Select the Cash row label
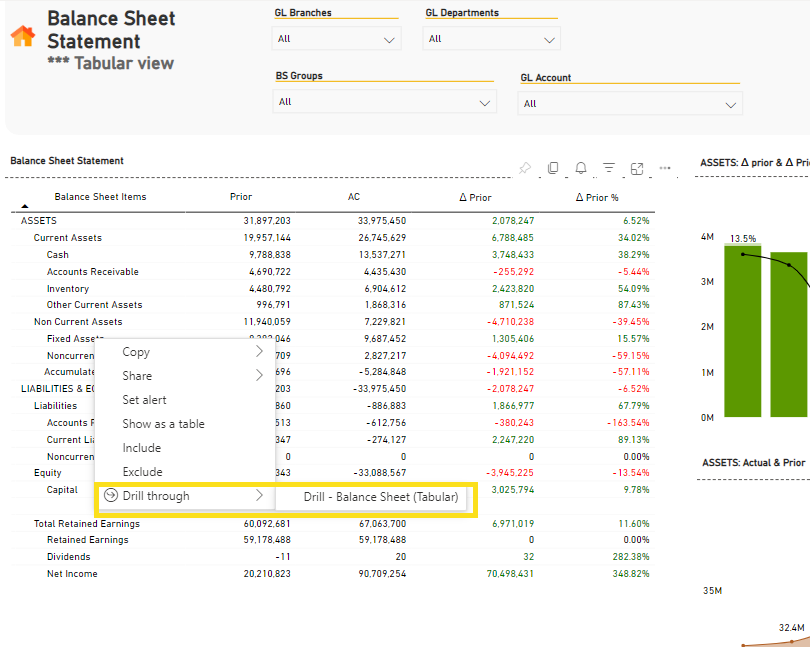This screenshot has width=810, height=647. click(57, 255)
